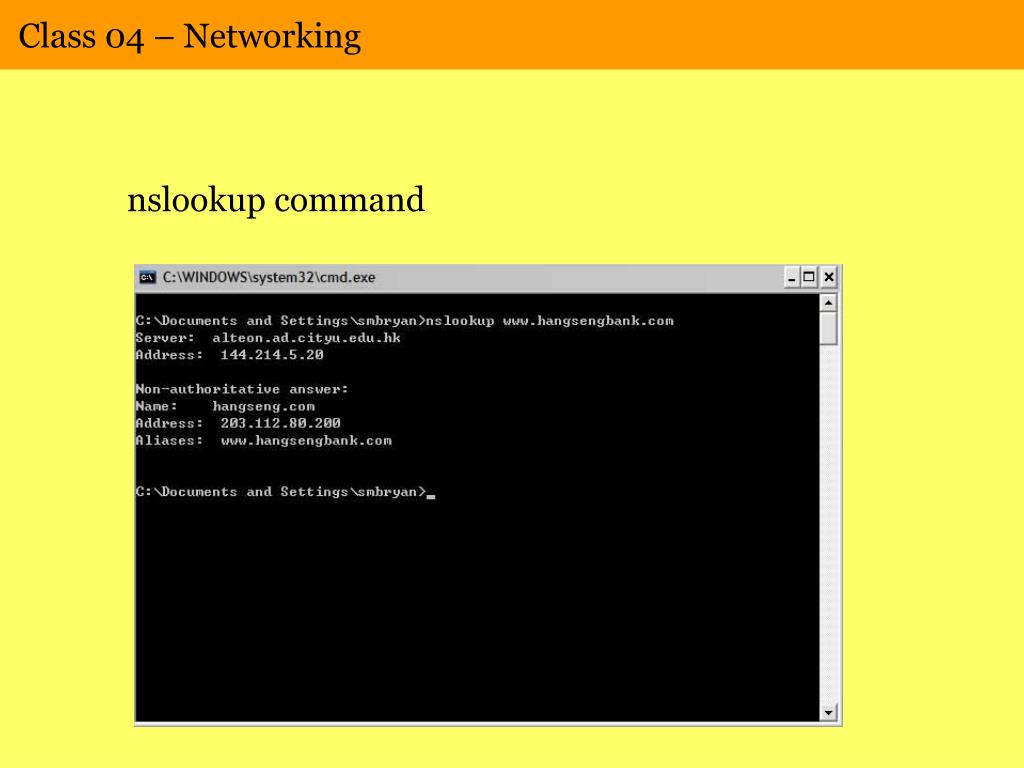The height and width of the screenshot is (768, 1024).
Task: Maximize the cmd.exe window
Action: (x=809, y=278)
